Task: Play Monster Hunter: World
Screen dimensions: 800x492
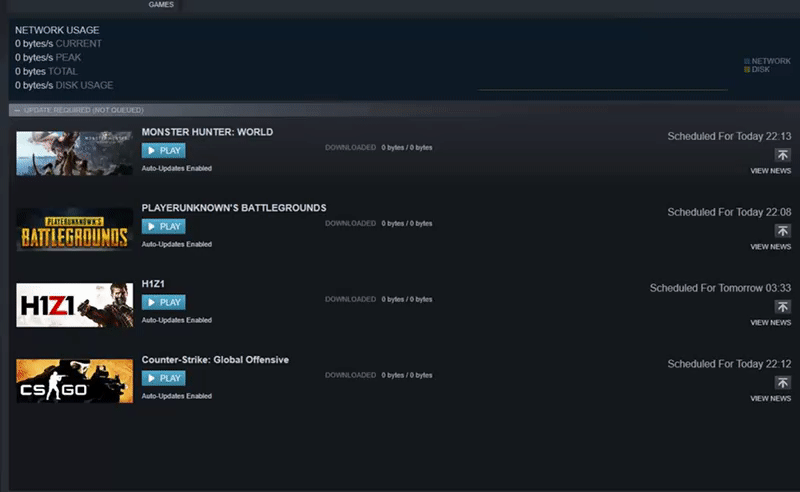Action: 164,151
